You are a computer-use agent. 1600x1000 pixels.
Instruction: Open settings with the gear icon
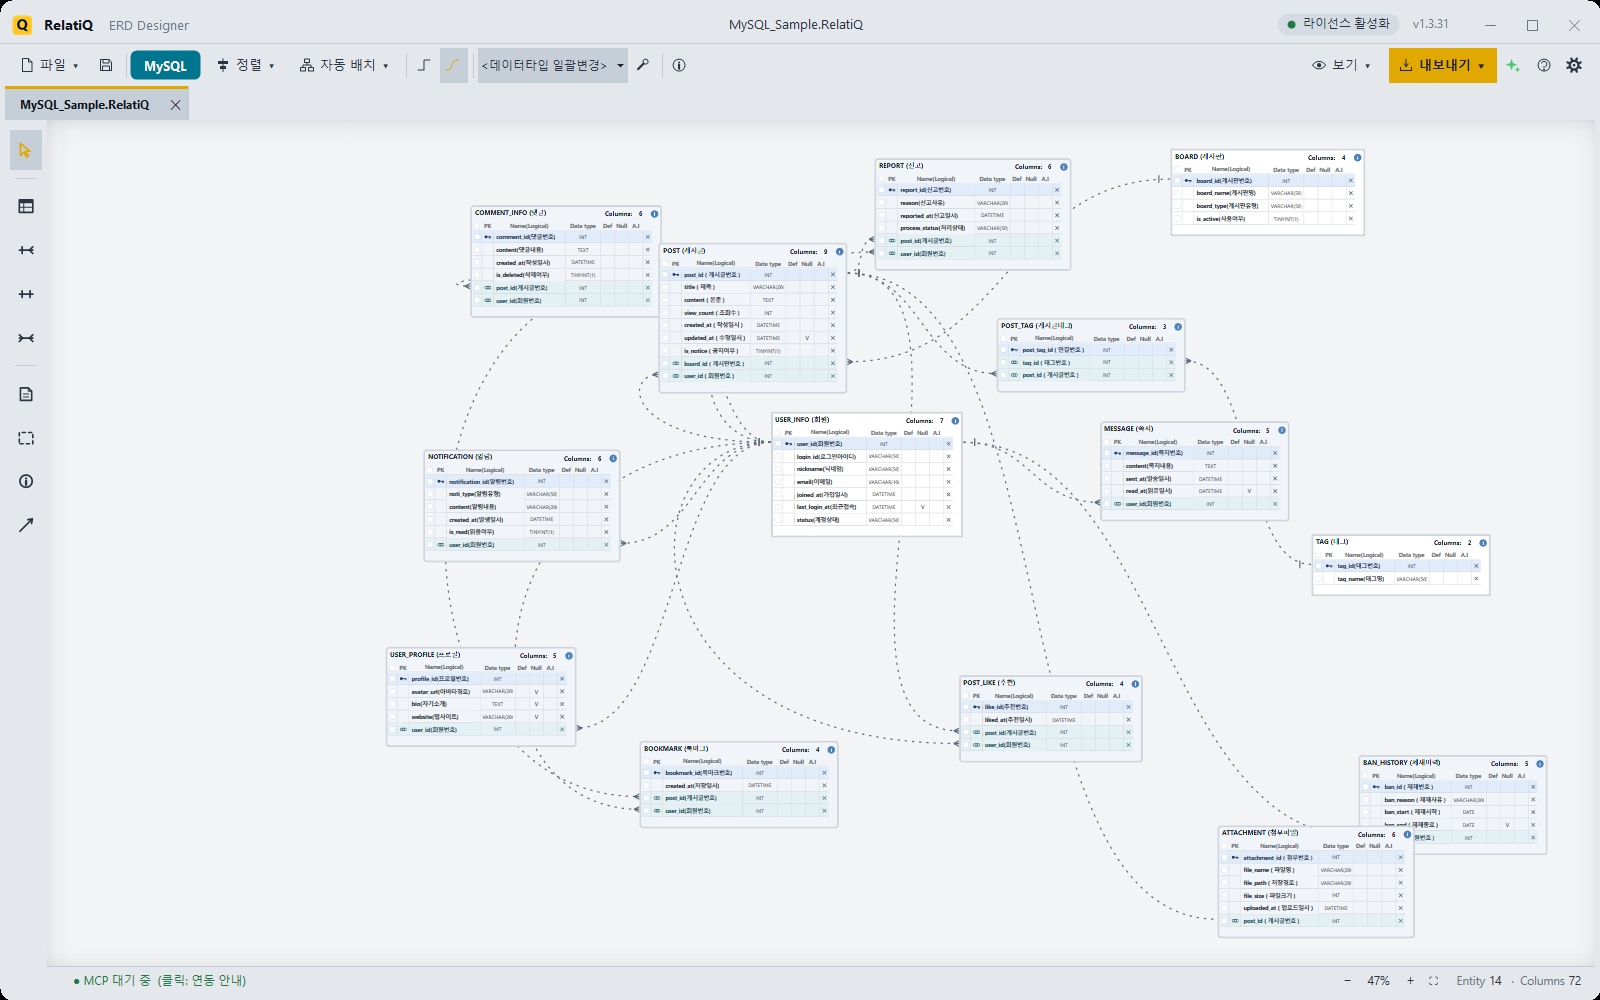[1574, 65]
